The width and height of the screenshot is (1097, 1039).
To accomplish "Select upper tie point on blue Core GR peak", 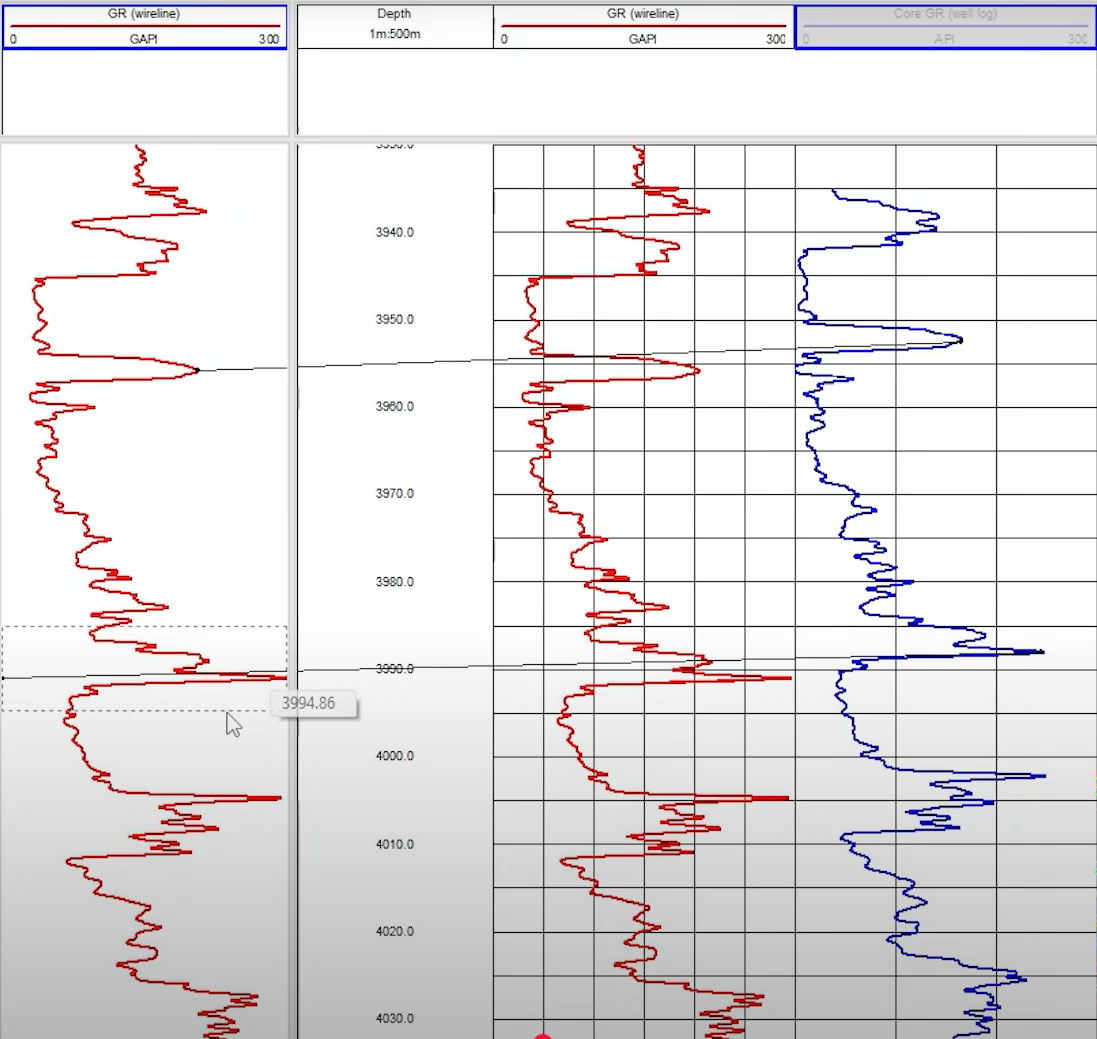I will click(x=960, y=341).
